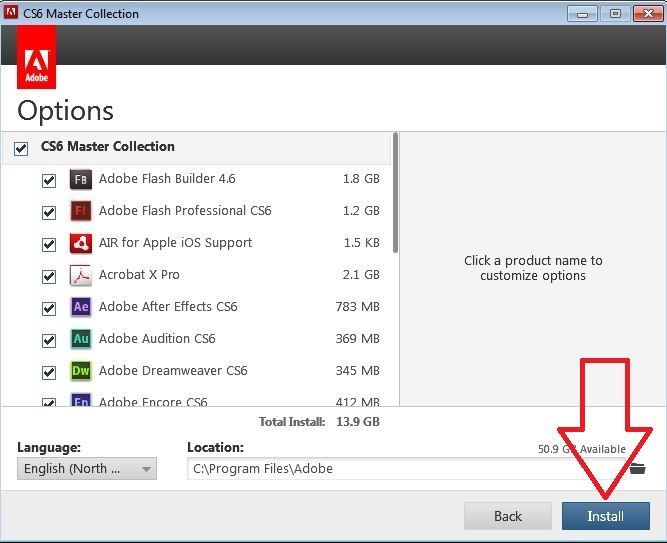Toggle the Adobe Audition CS6 checkbox
Screen dimensions: 667x543
pyautogui.click(x=49, y=340)
